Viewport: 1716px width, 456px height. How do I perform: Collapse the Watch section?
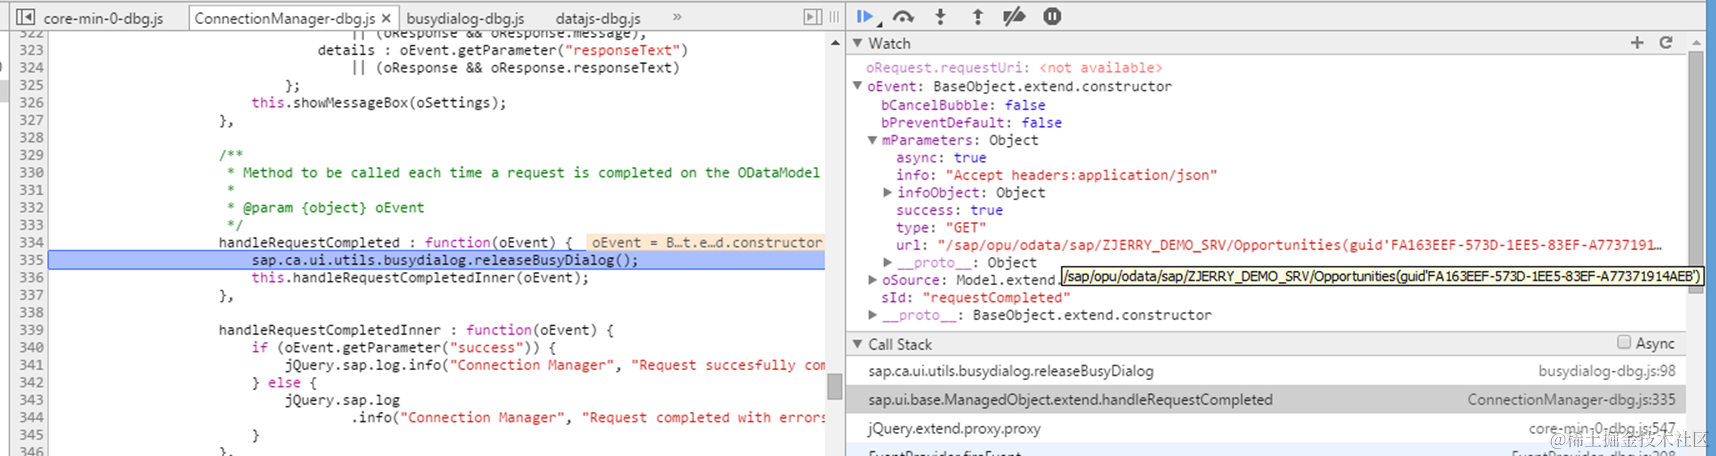857,44
